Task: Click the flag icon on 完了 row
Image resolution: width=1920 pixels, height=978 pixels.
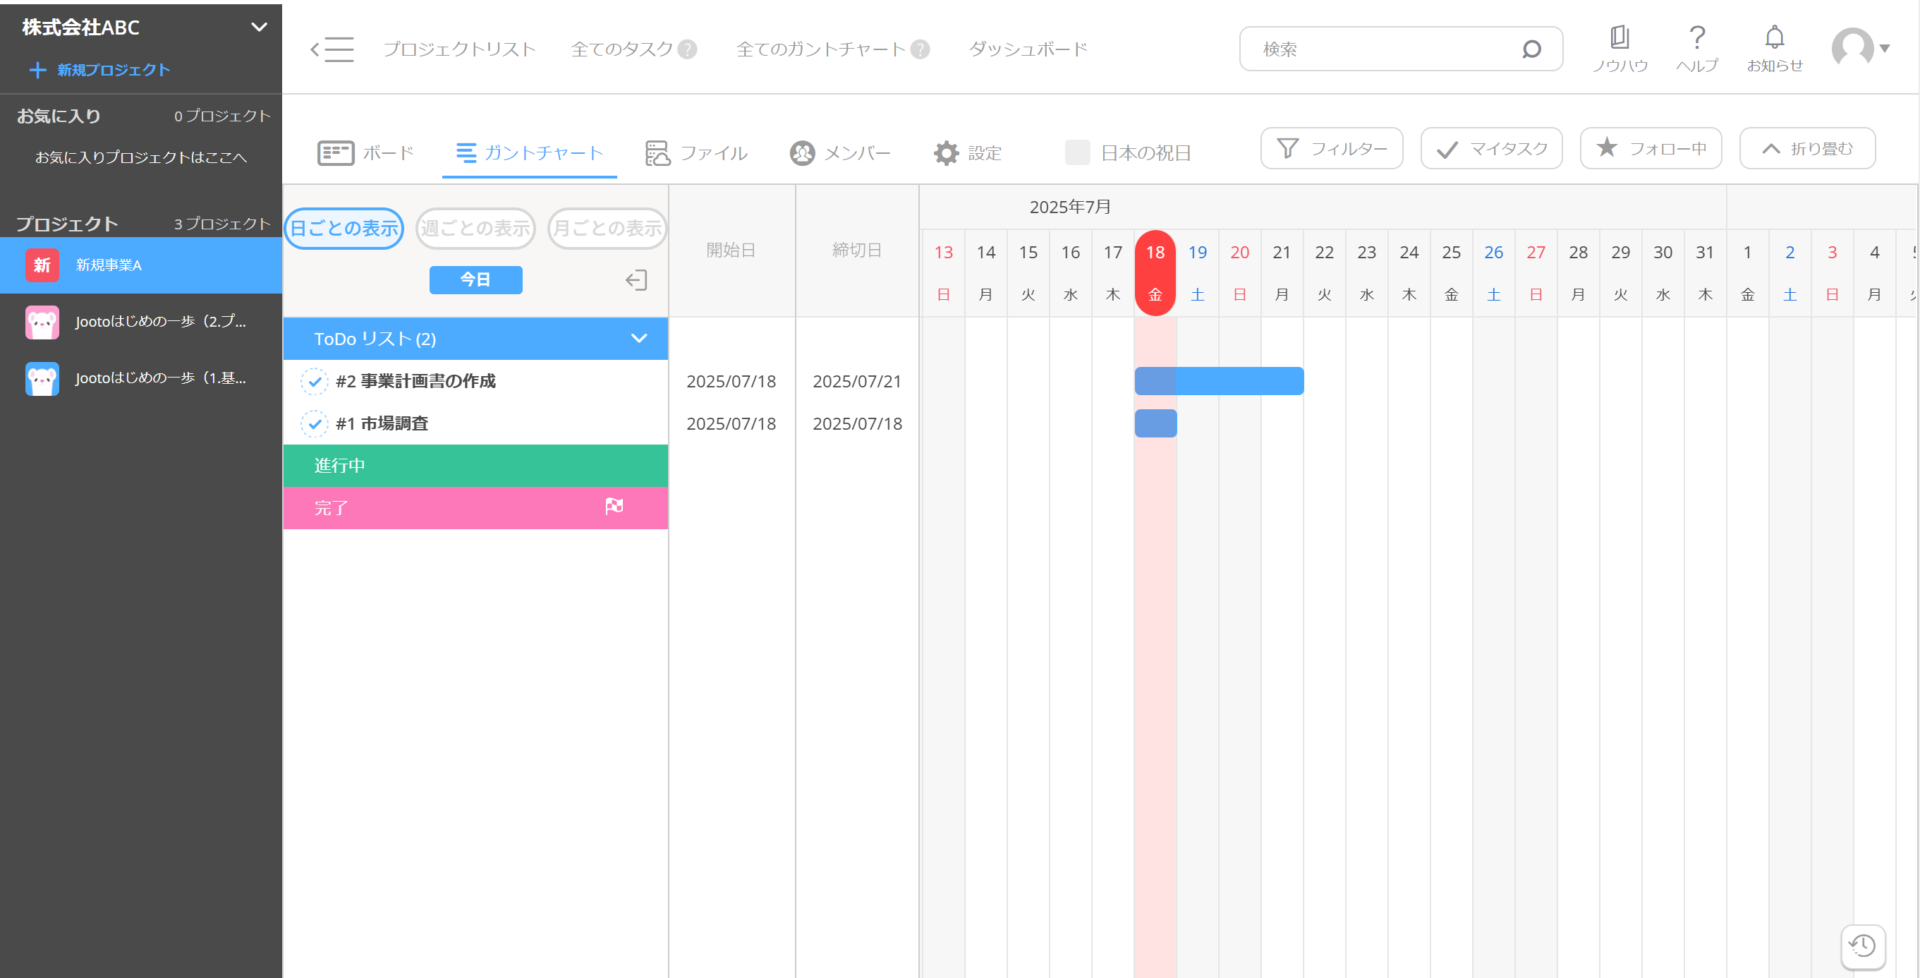Action: (614, 507)
